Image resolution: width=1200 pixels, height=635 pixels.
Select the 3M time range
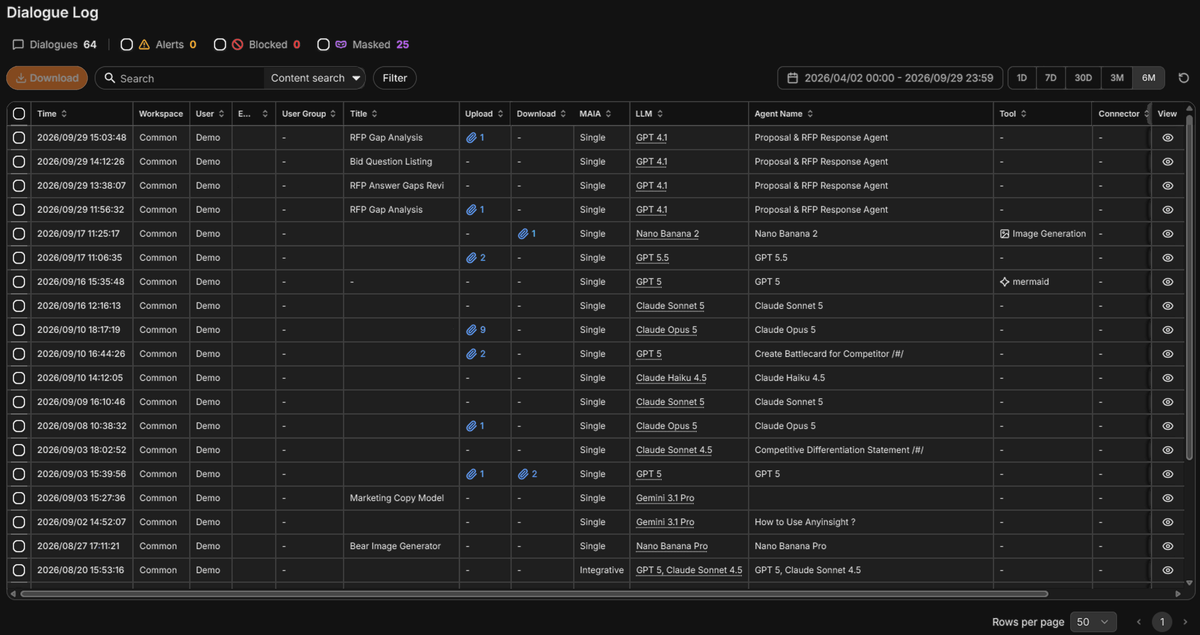[1117, 78]
